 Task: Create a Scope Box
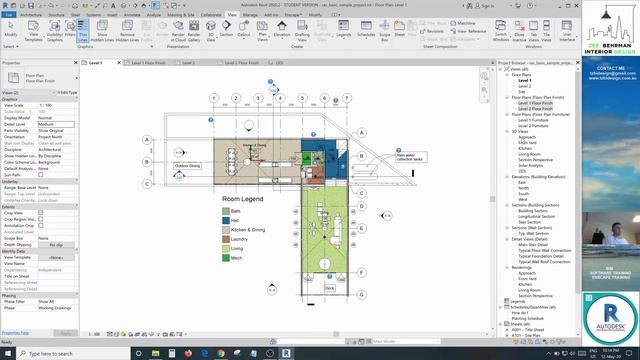384,31
